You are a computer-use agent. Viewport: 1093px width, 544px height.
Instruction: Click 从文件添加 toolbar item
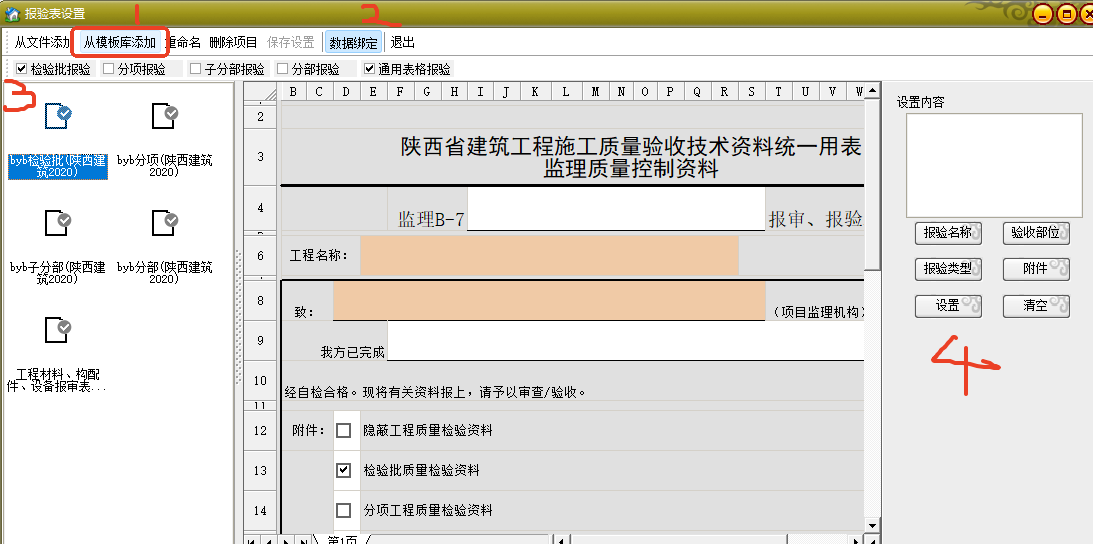point(41,43)
